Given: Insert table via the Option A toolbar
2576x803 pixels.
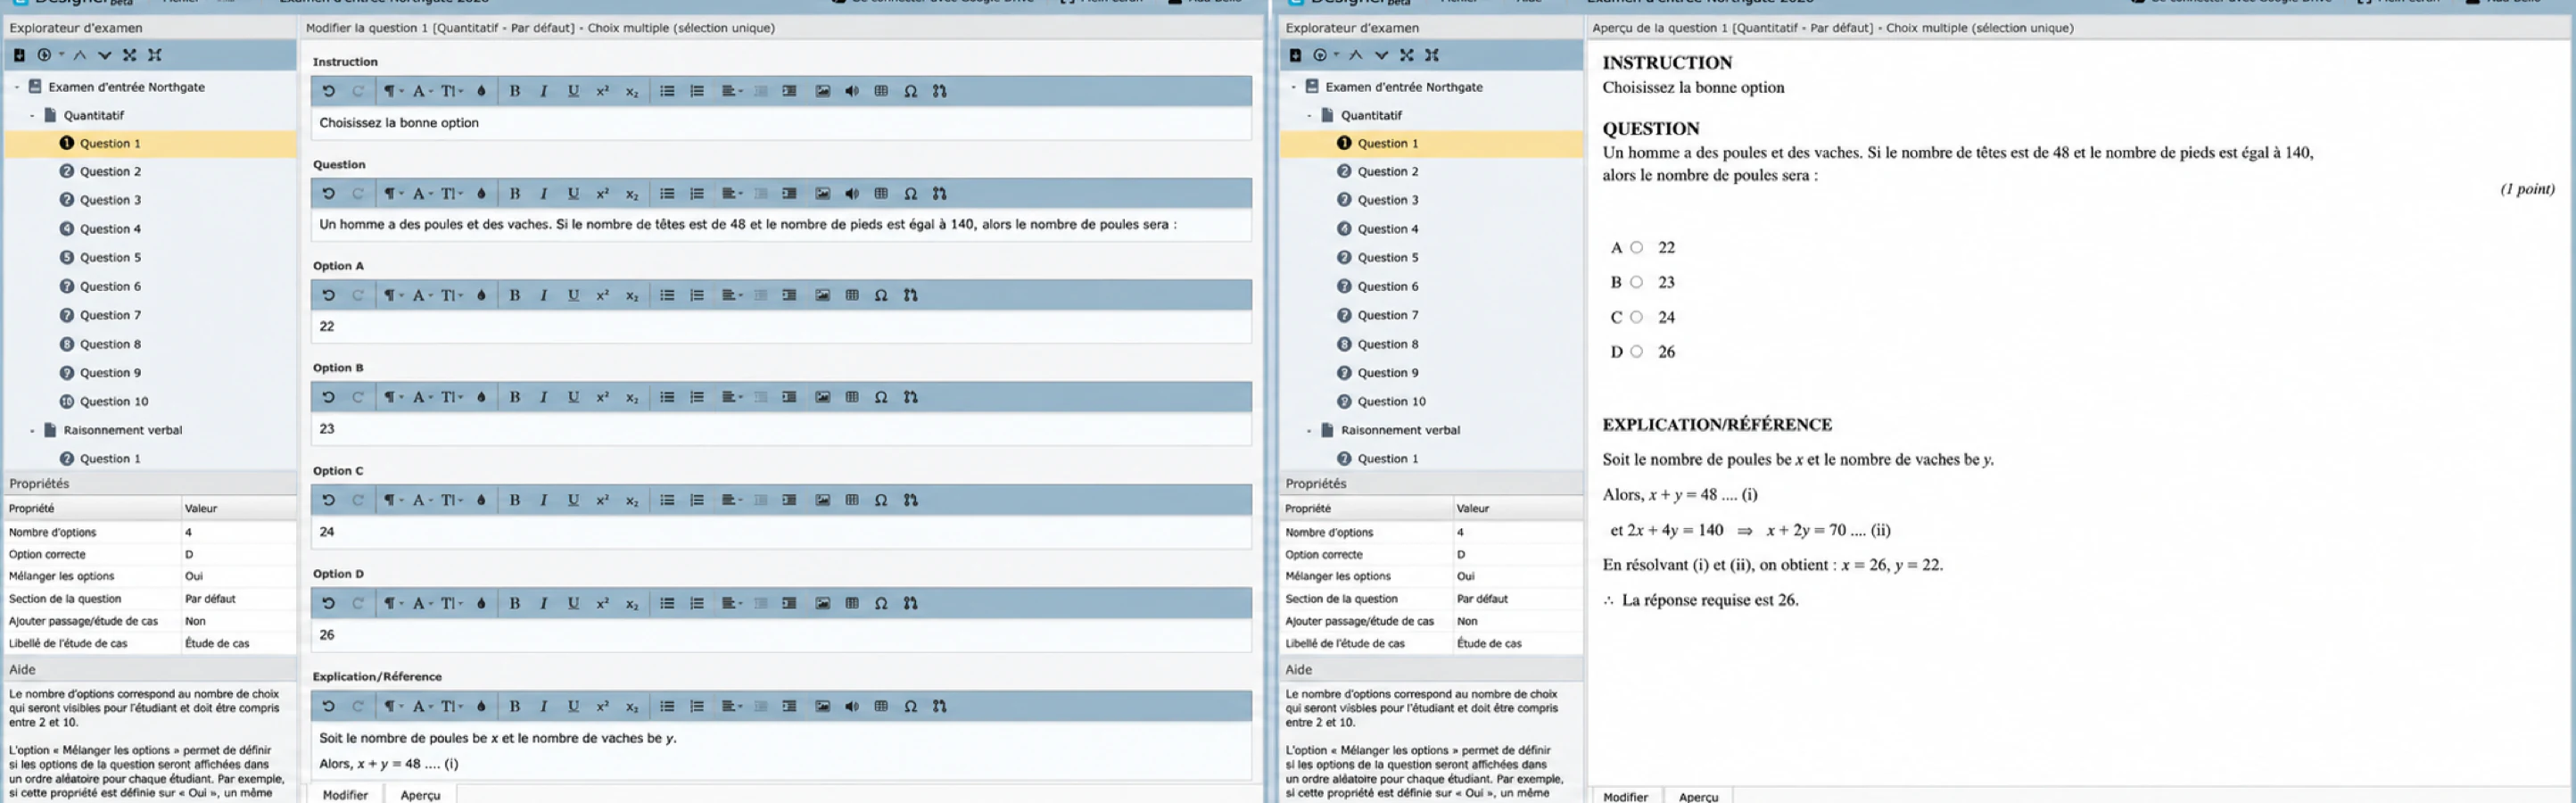Looking at the screenshot, I should pyautogui.click(x=851, y=296).
